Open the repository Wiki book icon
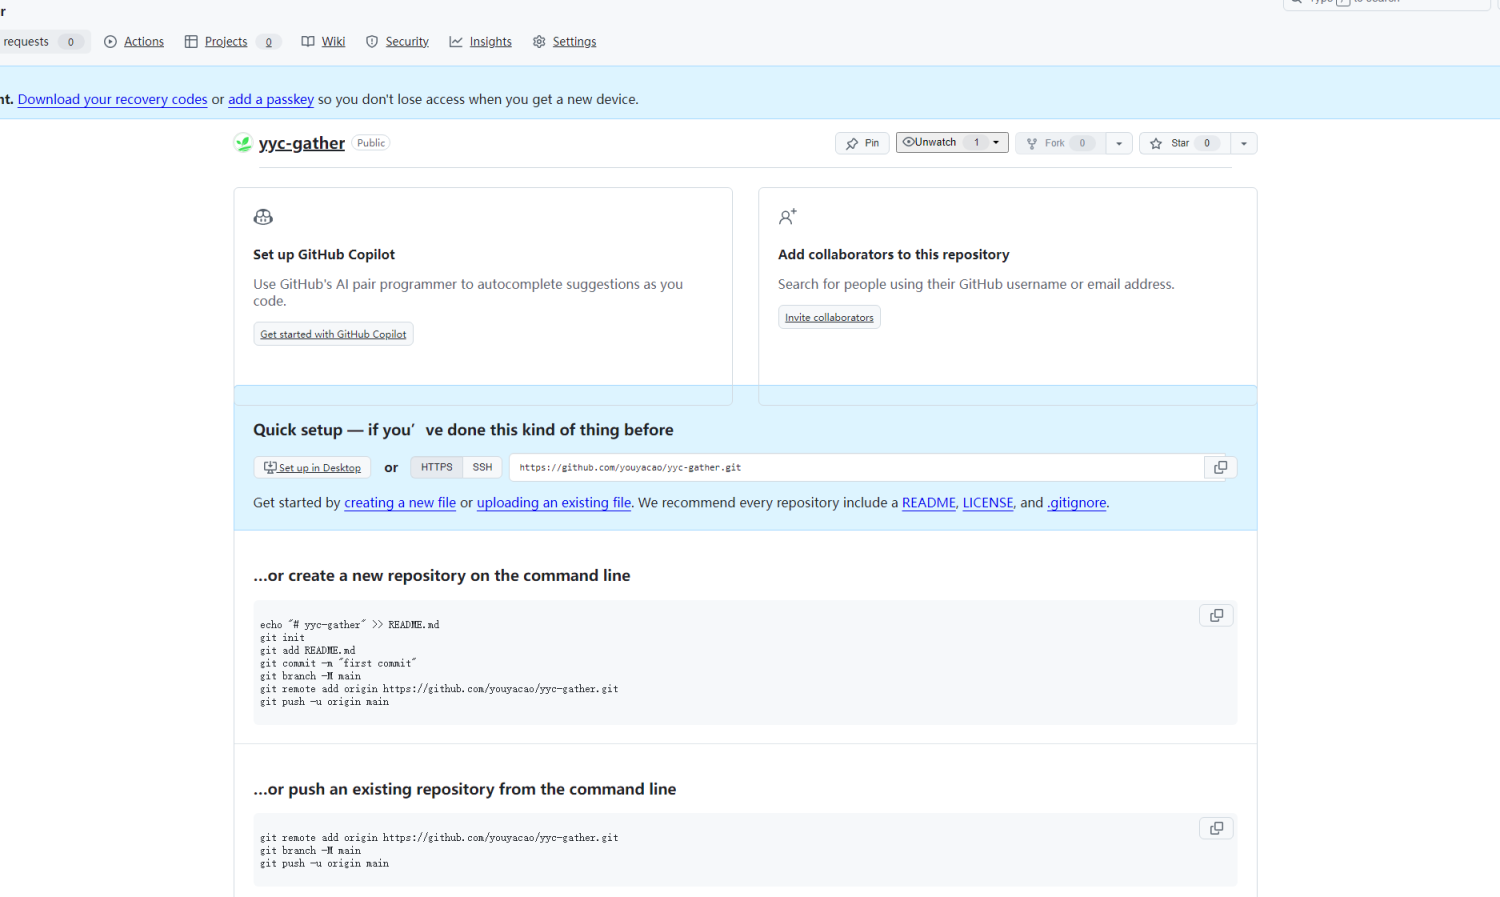The image size is (1500, 897). (x=308, y=41)
